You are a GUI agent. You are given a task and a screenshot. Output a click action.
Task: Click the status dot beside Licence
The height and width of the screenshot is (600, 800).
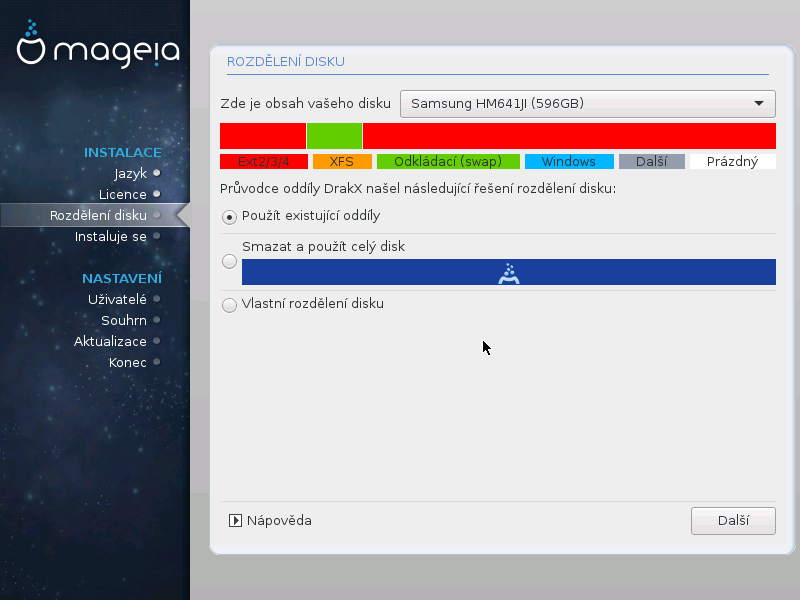pos(157,194)
